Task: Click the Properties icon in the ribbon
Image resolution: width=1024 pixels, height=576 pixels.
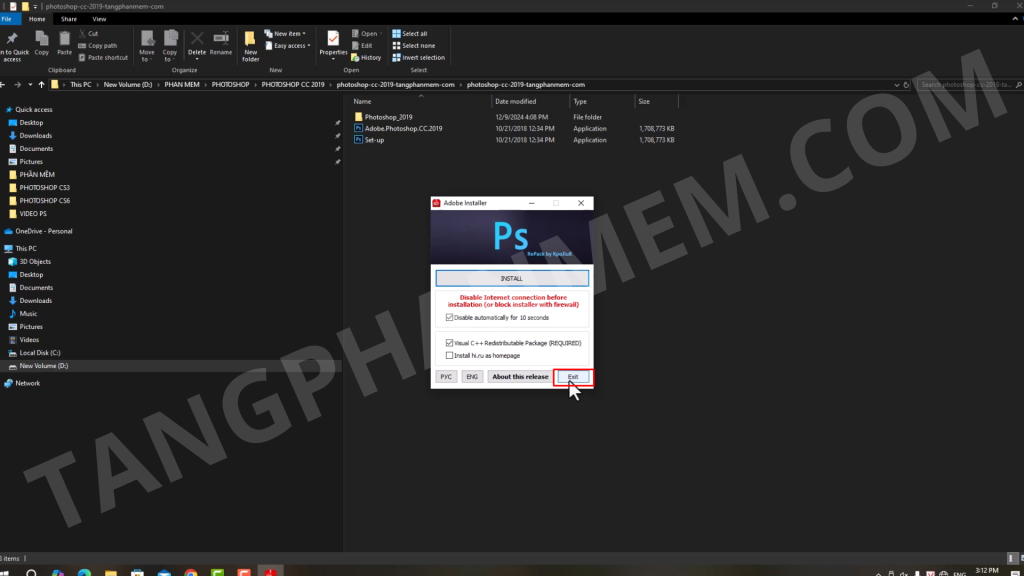Action: coord(333,41)
